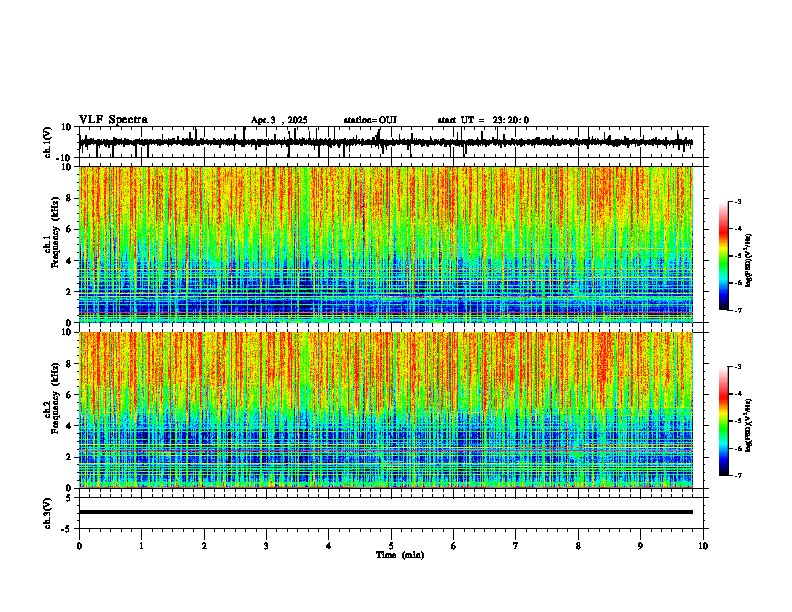Click time axis tick label "2"
The width and height of the screenshot is (792, 612).
(204, 546)
